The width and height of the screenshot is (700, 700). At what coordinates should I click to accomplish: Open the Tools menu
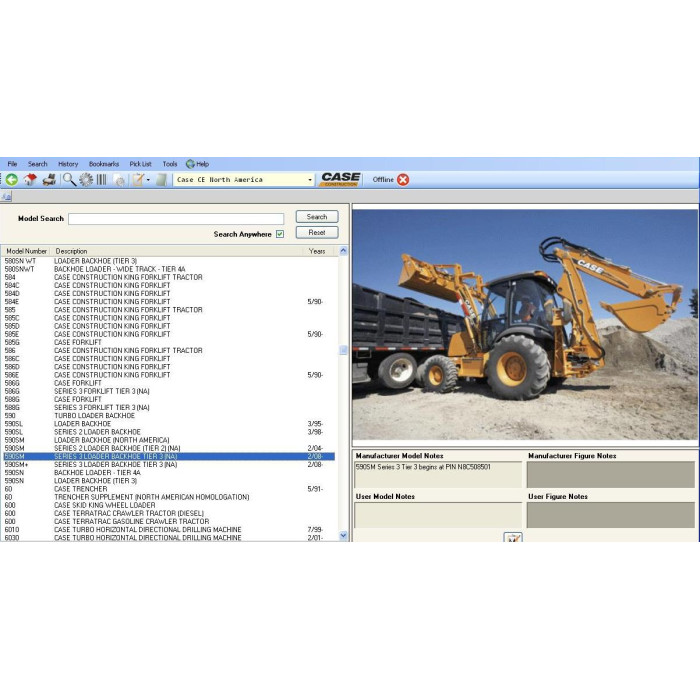(x=170, y=164)
